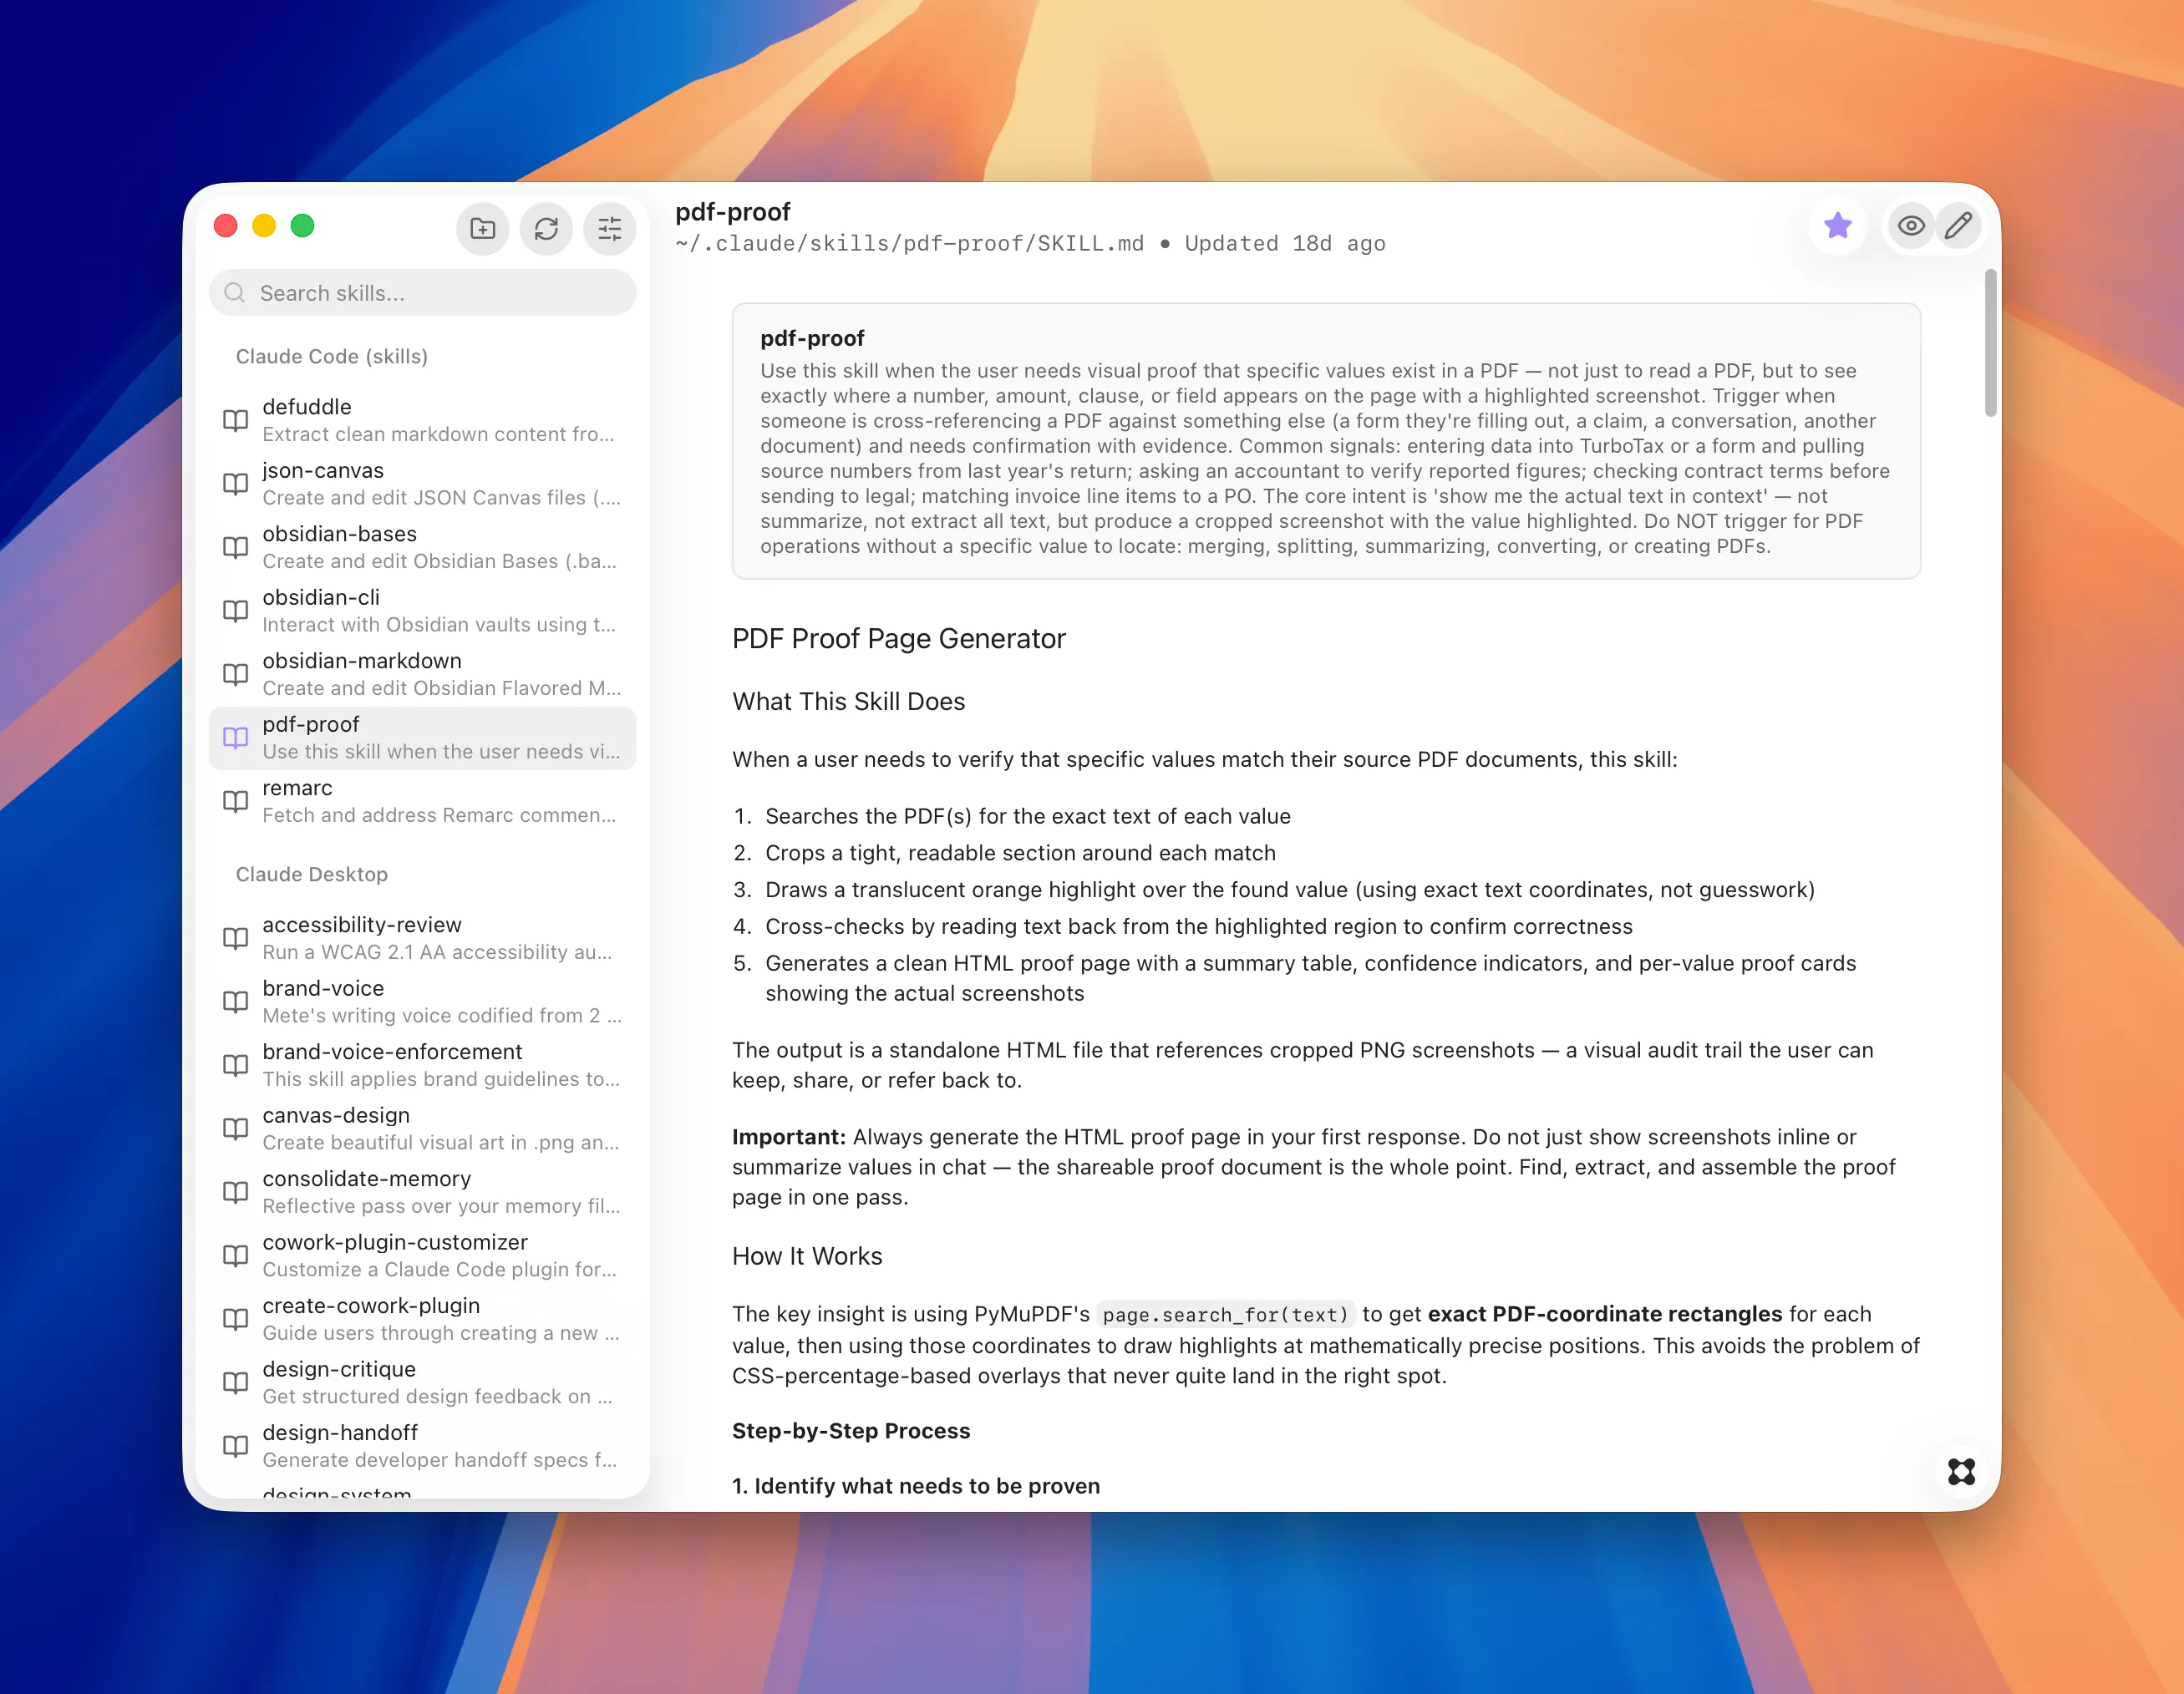Image resolution: width=2184 pixels, height=1694 pixels.
Task: Click the content pane vertical scrollbar
Action: pos(1990,342)
